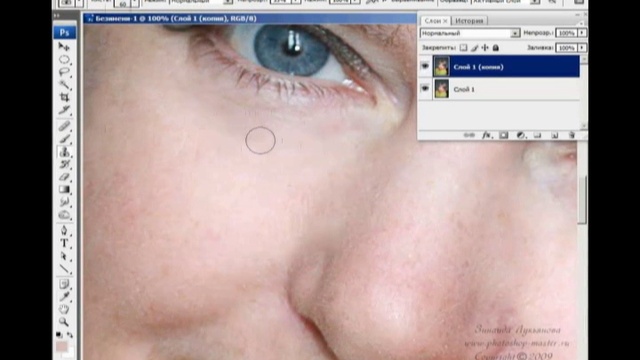Viewport: 640px width, 360px height.
Task: Click the Ps logo at toolbar top
Action: pos(64,33)
